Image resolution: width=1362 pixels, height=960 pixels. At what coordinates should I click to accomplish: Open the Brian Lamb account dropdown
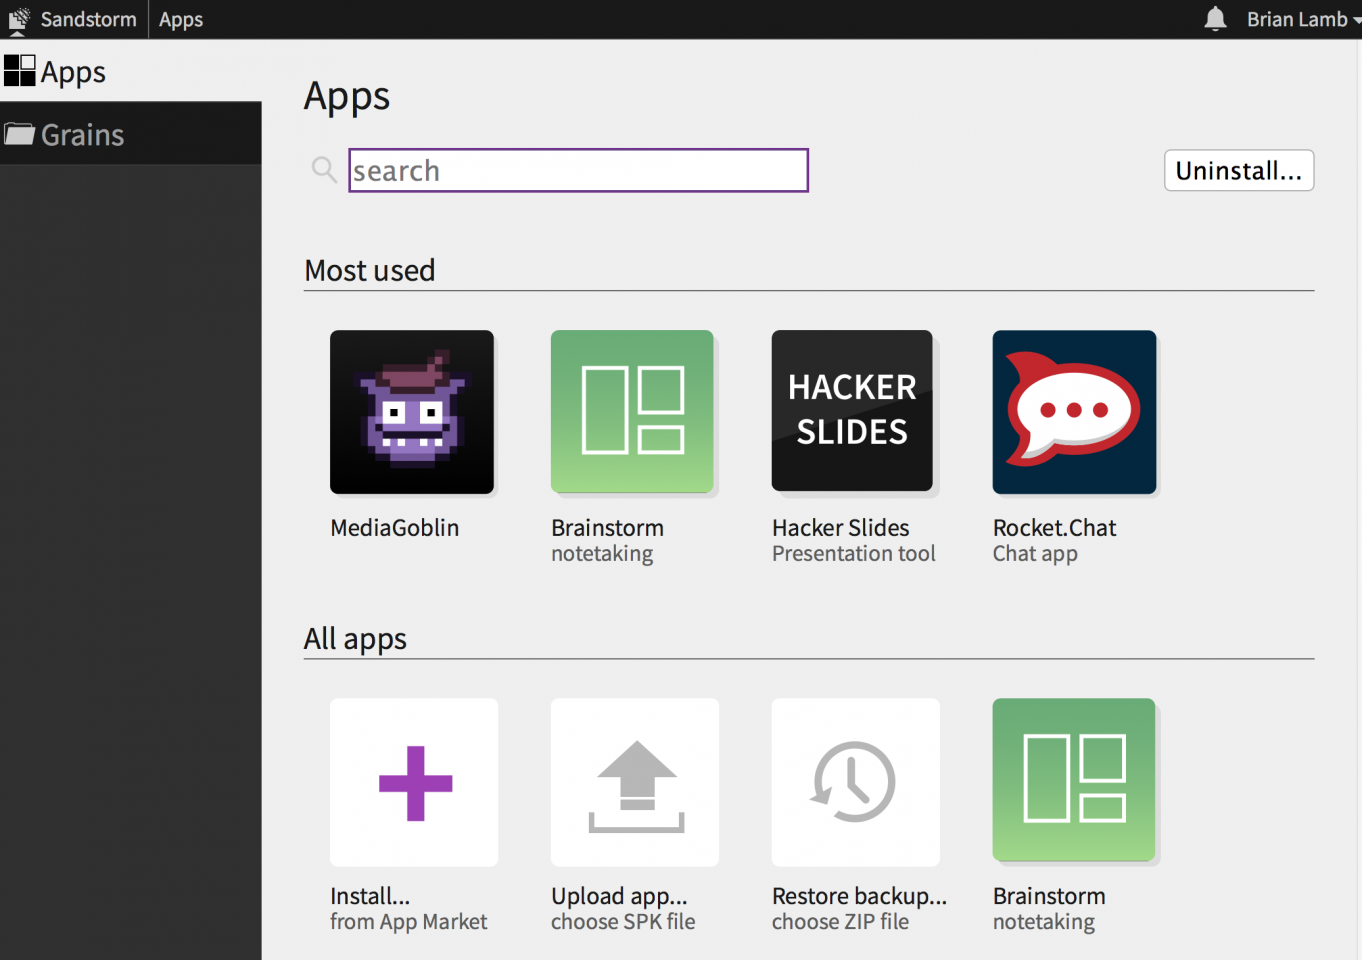coord(1303,19)
